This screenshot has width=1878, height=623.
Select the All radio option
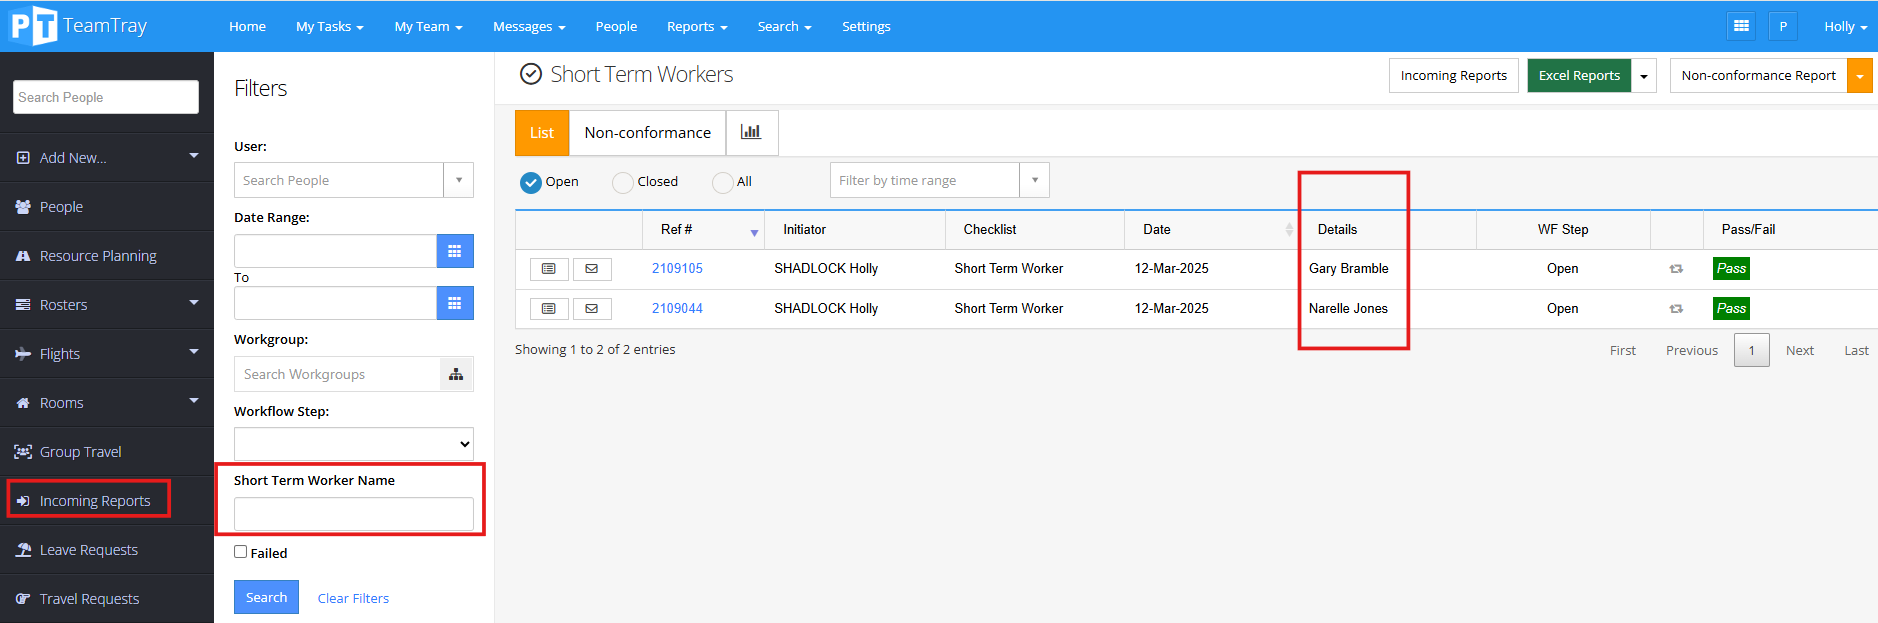point(723,182)
